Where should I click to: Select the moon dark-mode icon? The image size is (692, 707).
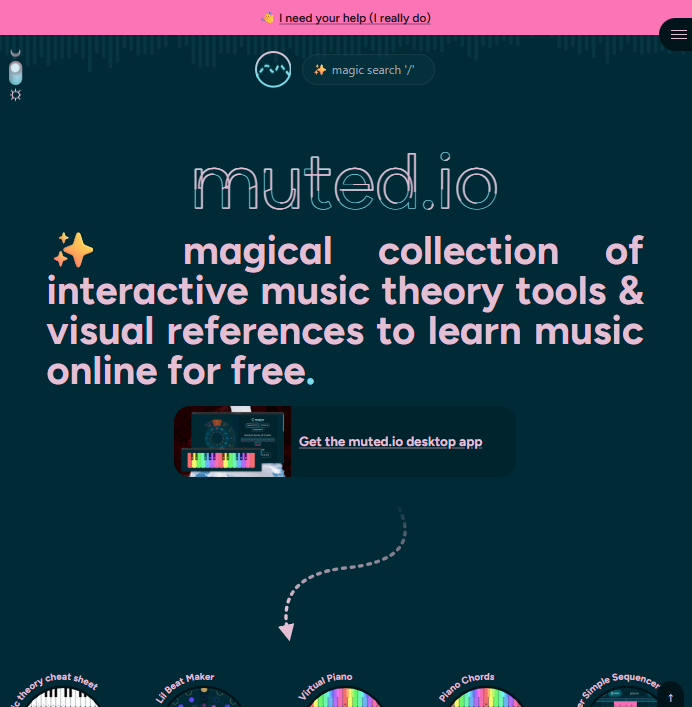[16, 53]
